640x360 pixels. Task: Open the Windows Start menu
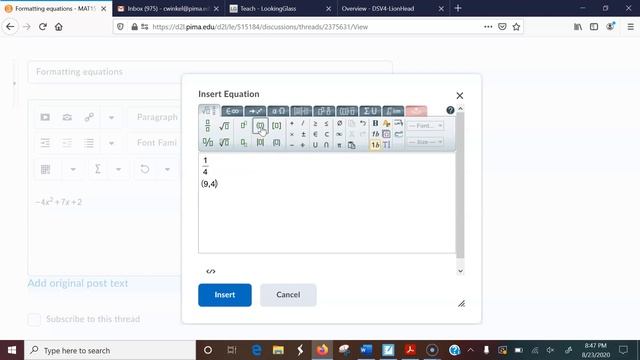tap(12, 350)
